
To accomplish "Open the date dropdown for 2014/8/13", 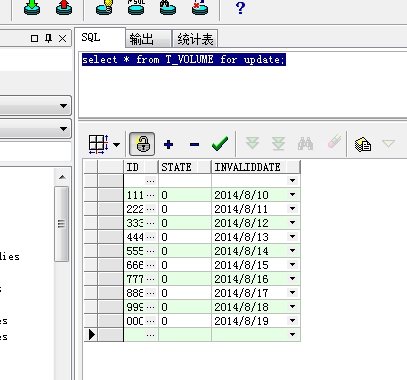I will point(292,237).
